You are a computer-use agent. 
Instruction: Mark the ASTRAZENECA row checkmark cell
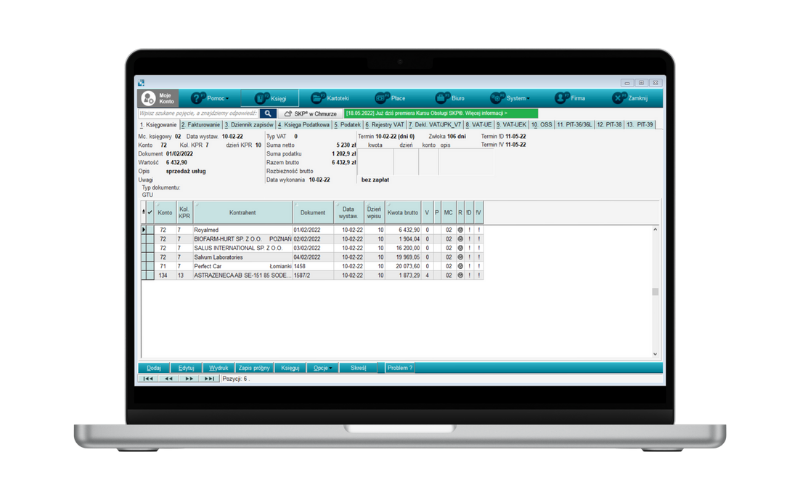pyautogui.click(x=151, y=276)
